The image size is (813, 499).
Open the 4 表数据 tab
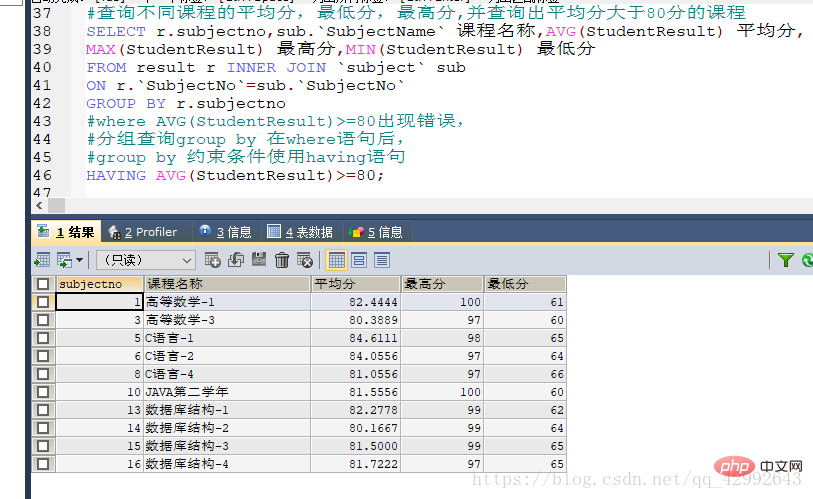300,232
